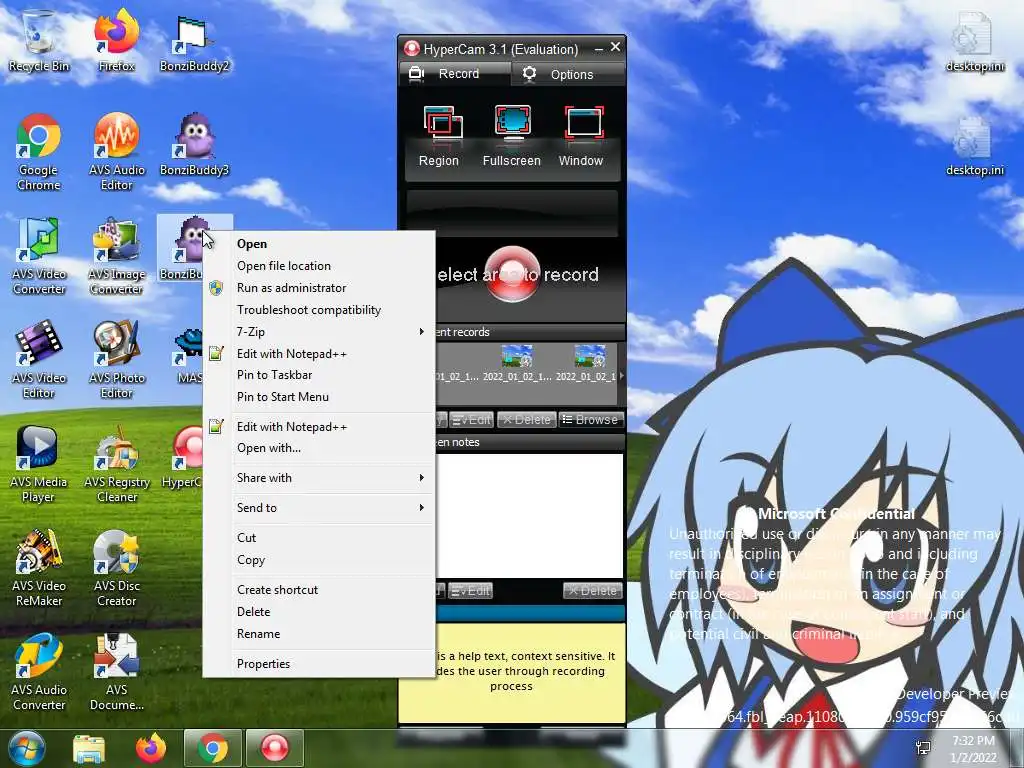Switch to HyperCam's Options tab

568,74
